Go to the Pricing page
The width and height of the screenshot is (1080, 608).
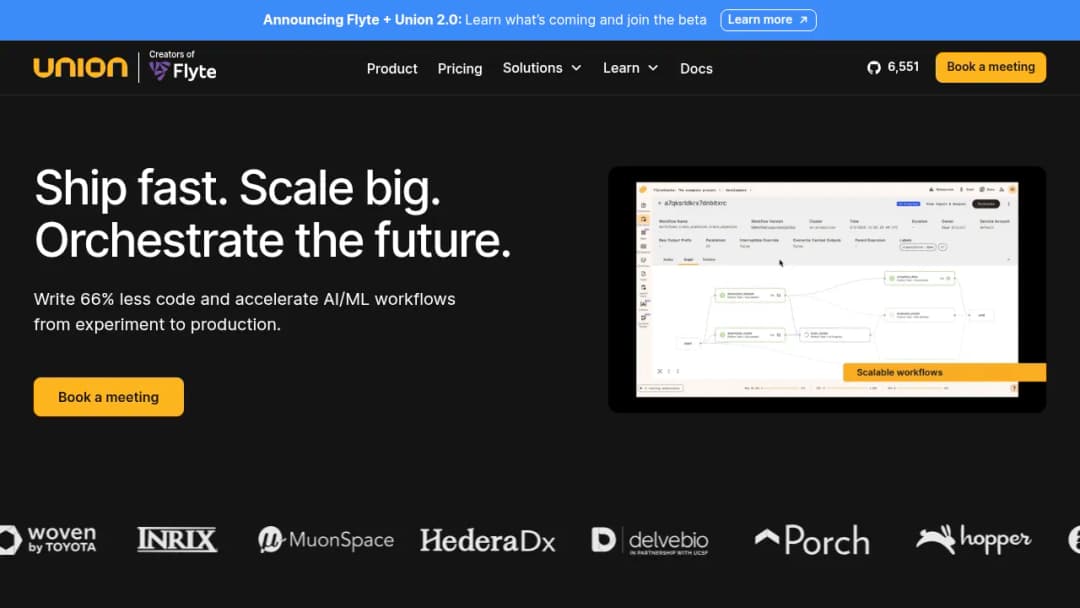[460, 68]
